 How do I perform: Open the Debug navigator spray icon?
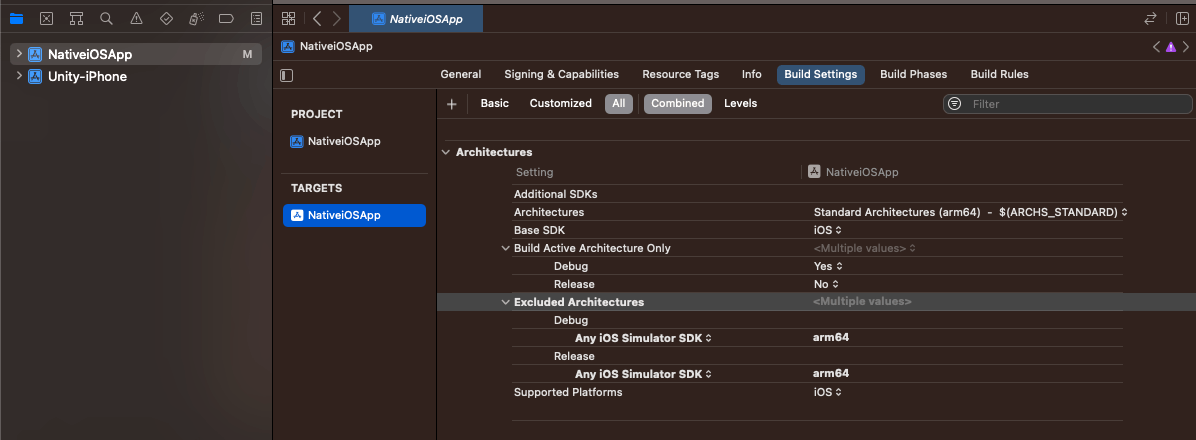pos(196,18)
